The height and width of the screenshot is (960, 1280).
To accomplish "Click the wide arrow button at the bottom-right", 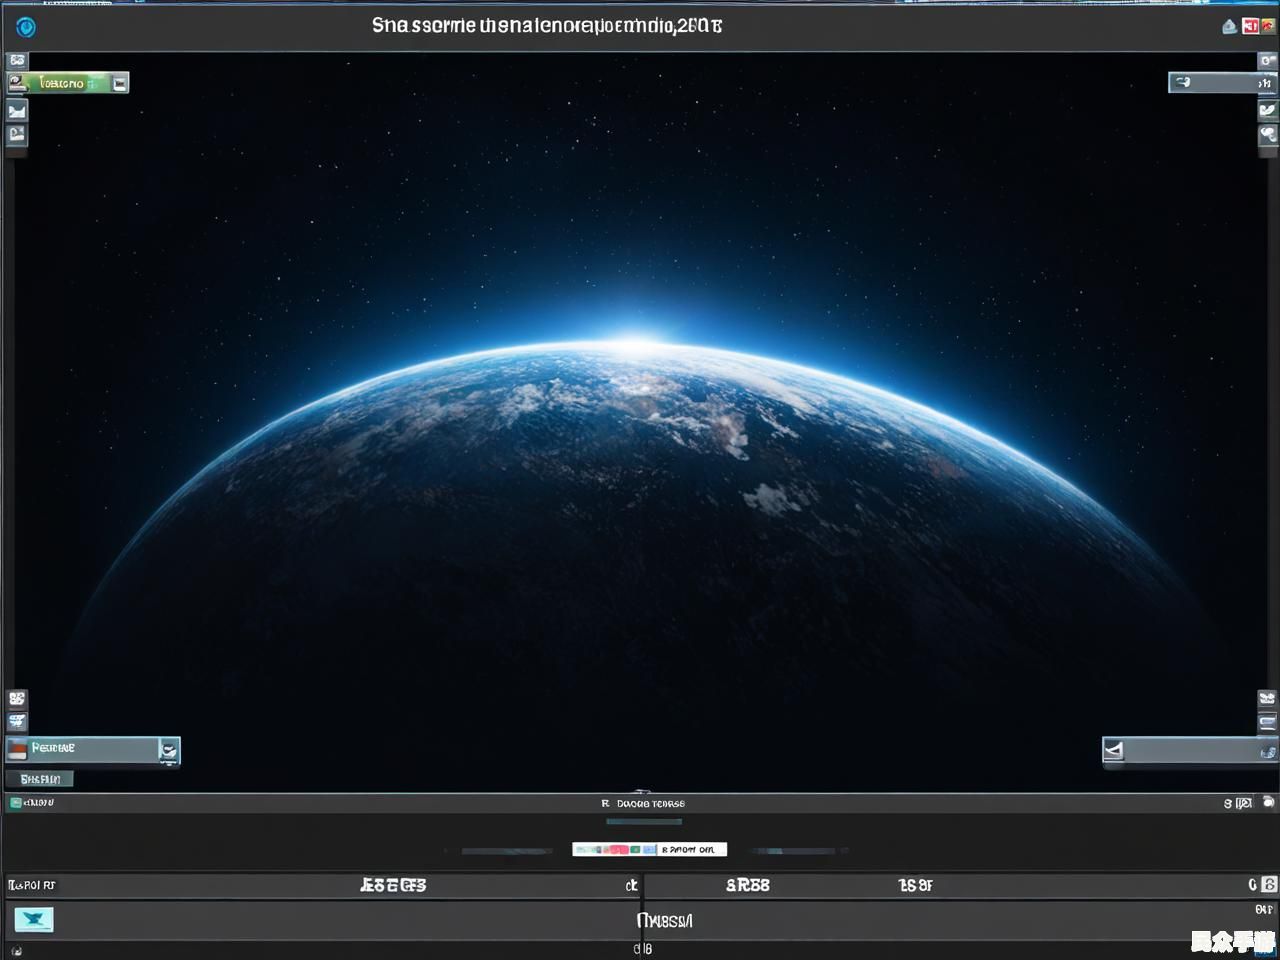I will [1190, 750].
